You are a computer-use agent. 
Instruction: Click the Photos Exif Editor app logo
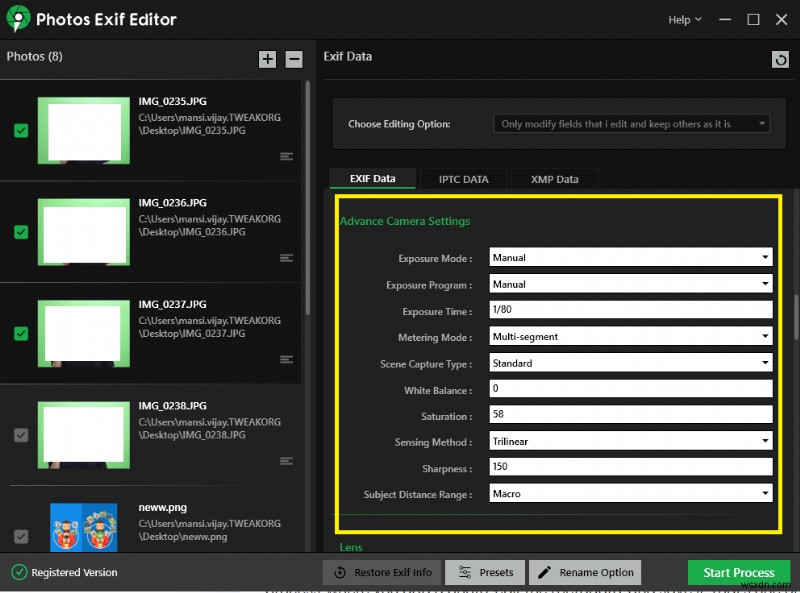19,19
